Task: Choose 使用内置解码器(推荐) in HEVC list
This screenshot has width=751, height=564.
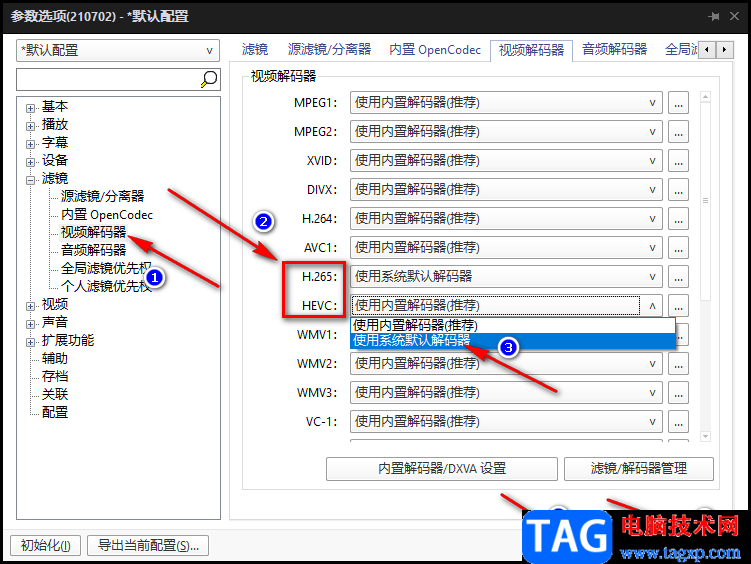Action: pyautogui.click(x=513, y=326)
